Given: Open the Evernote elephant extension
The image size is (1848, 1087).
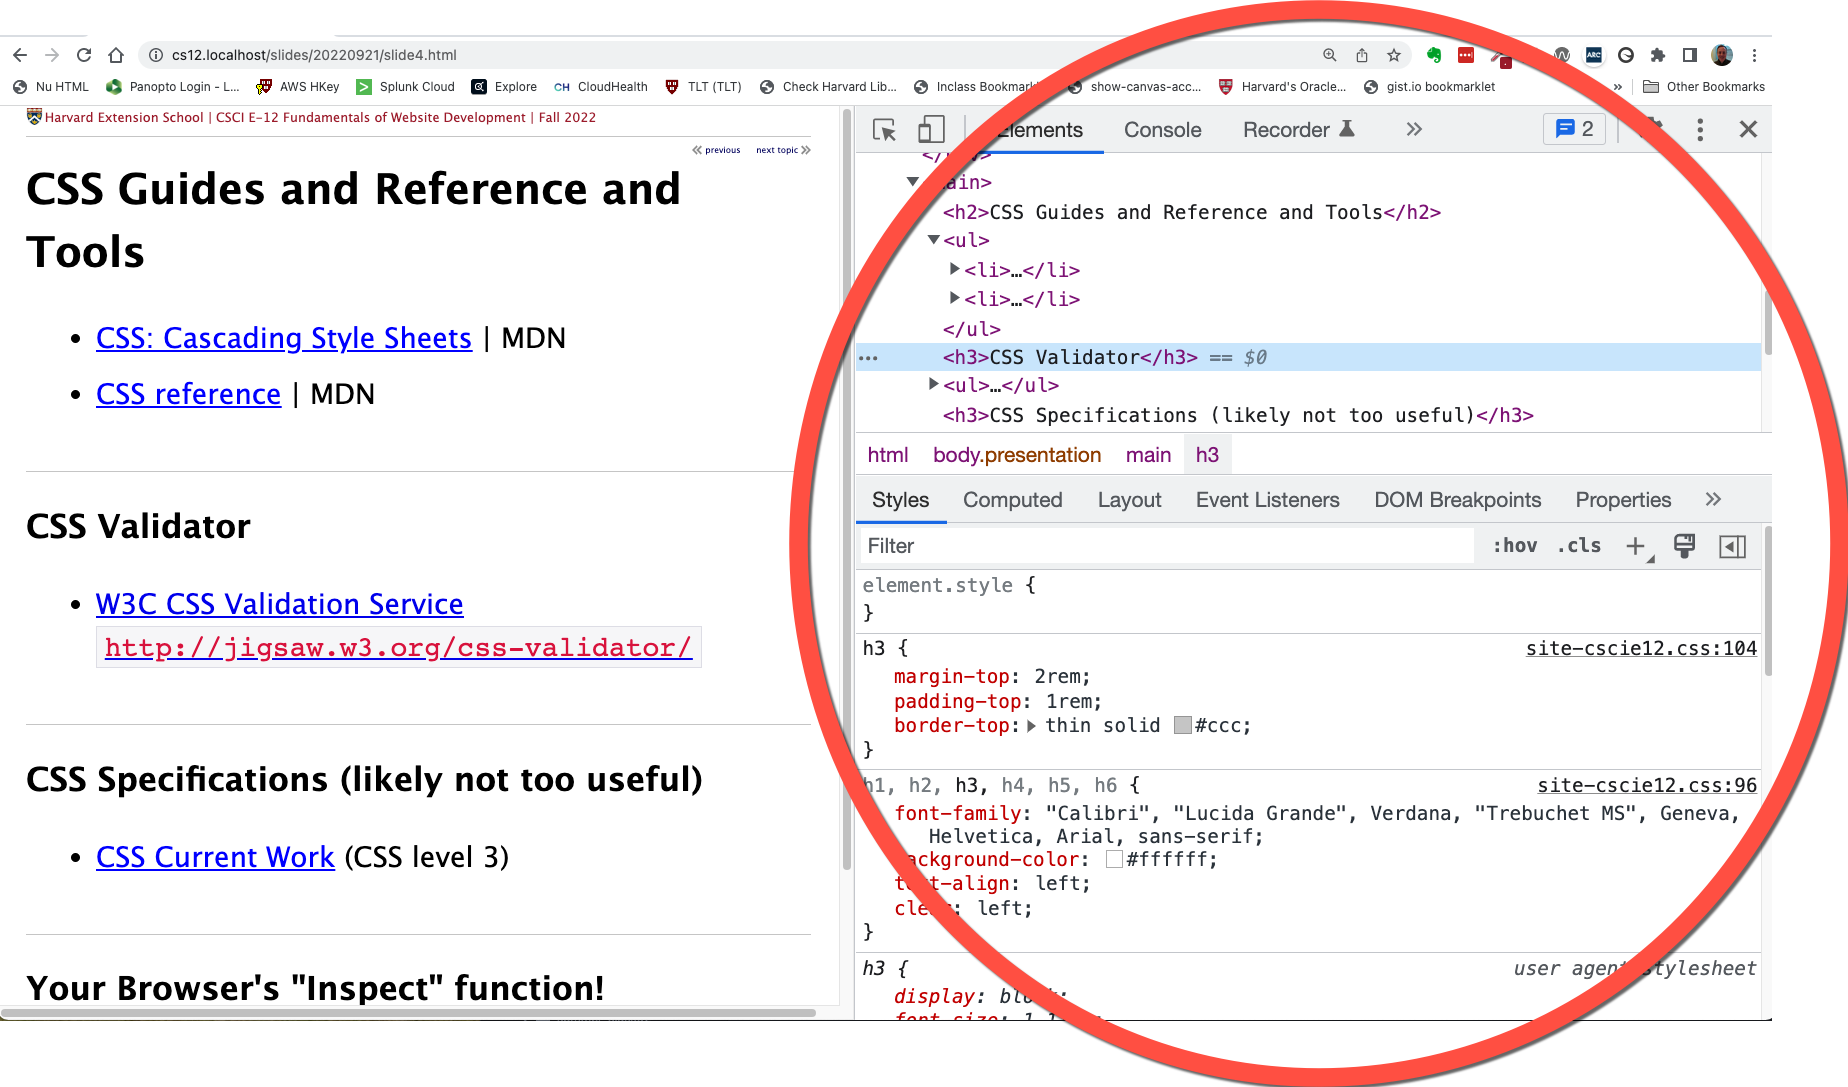Looking at the screenshot, I should click(x=1434, y=55).
